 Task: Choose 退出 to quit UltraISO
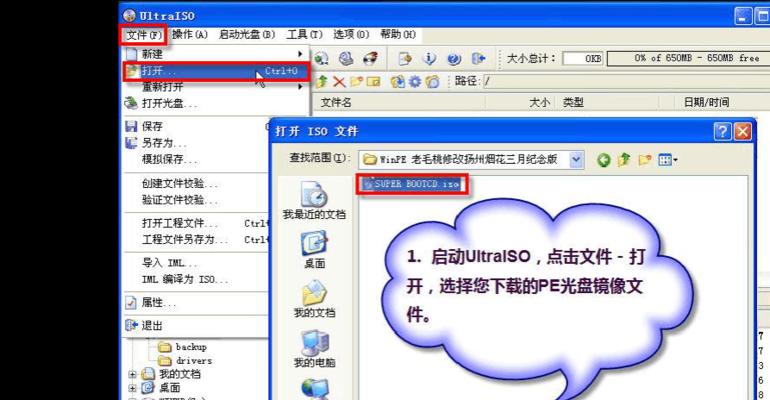(195, 325)
